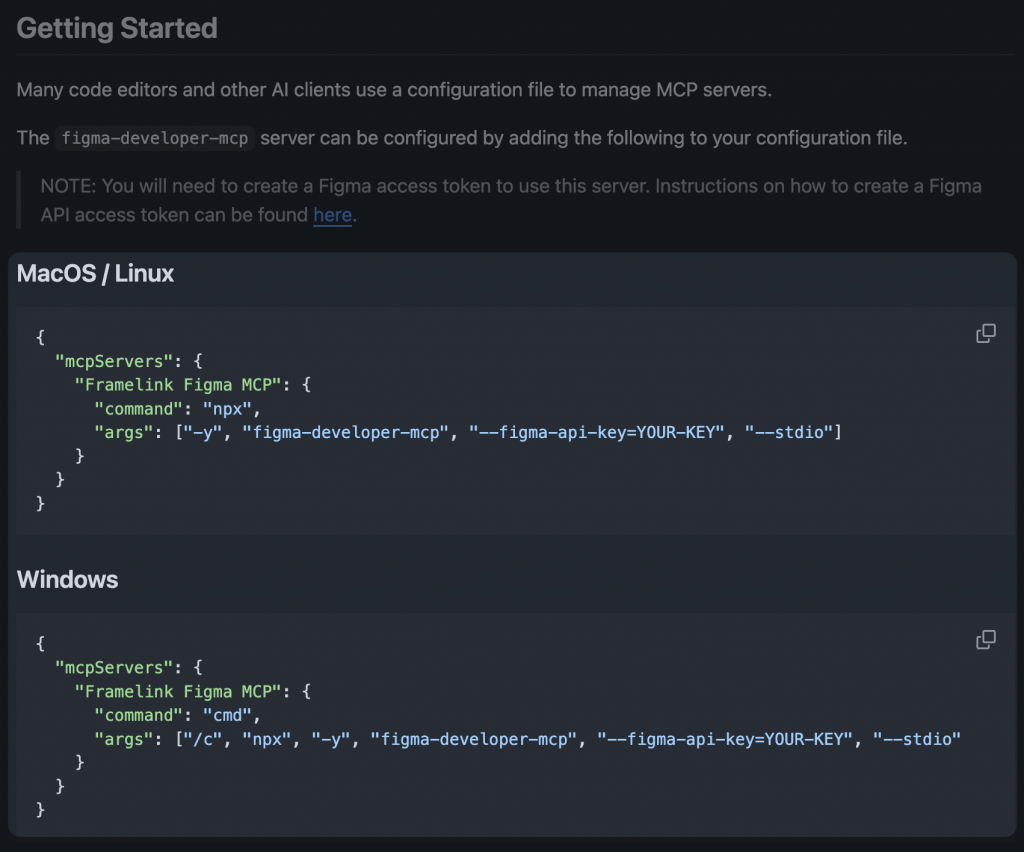Click the Windows section heading
This screenshot has height=852, width=1024.
pos(68,579)
